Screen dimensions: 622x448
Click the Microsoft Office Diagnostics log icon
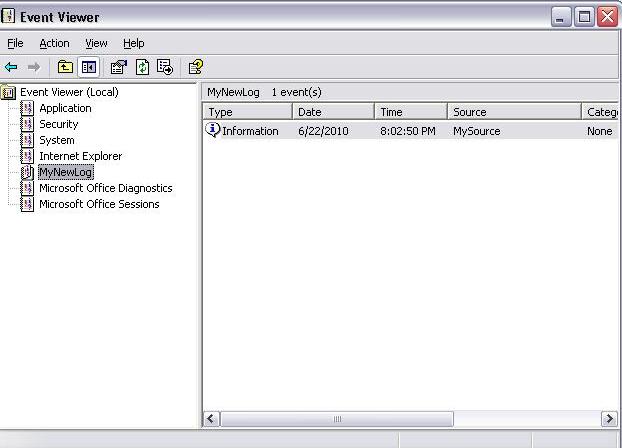(27, 188)
